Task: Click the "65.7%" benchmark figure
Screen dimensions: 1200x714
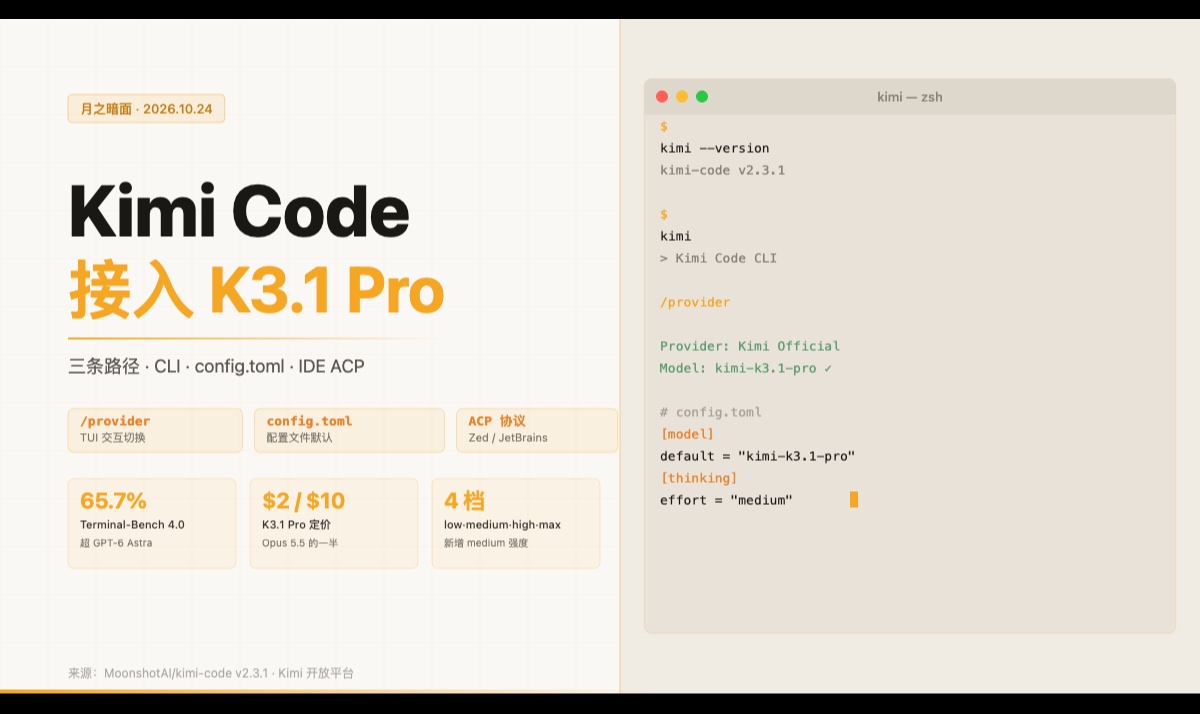Action: 114,501
